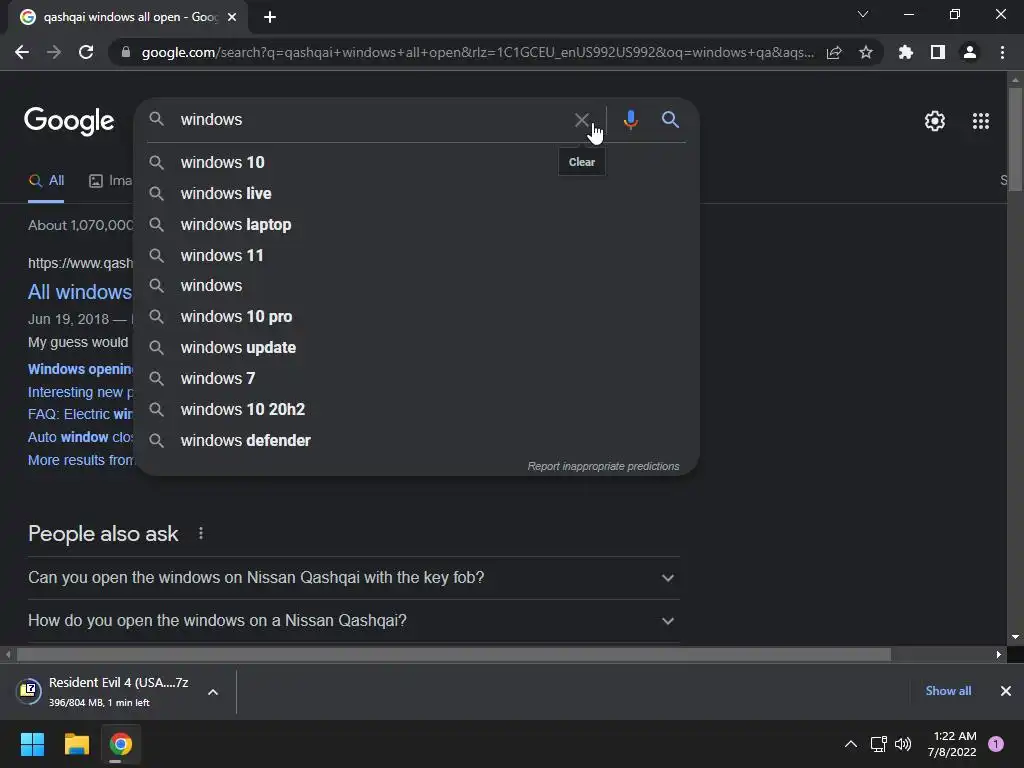Select suggestion windows defender

click(416, 440)
